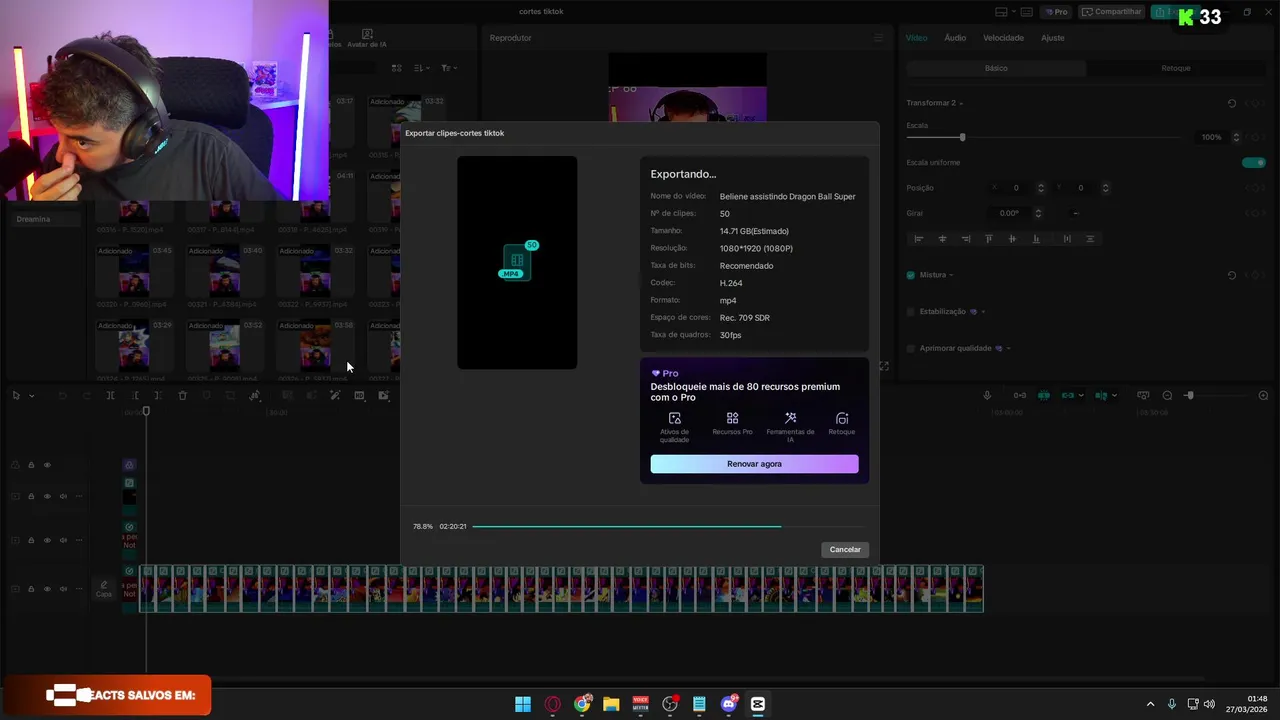Collapse the Transformar 2 section

click(961, 103)
